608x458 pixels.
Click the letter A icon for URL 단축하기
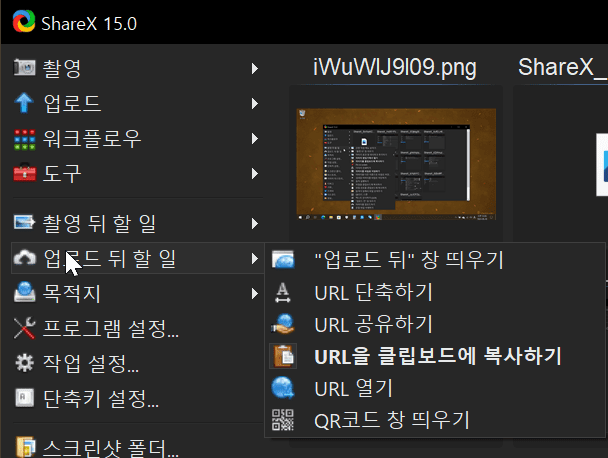(283, 292)
